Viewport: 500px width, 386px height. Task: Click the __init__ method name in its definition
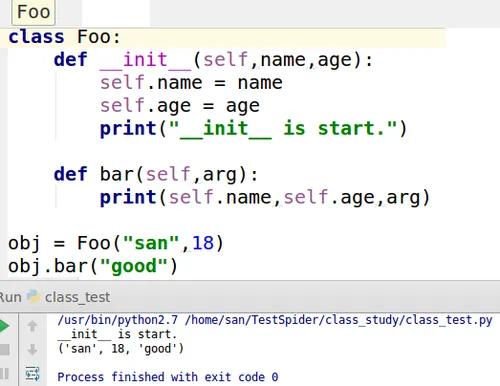[145, 60]
